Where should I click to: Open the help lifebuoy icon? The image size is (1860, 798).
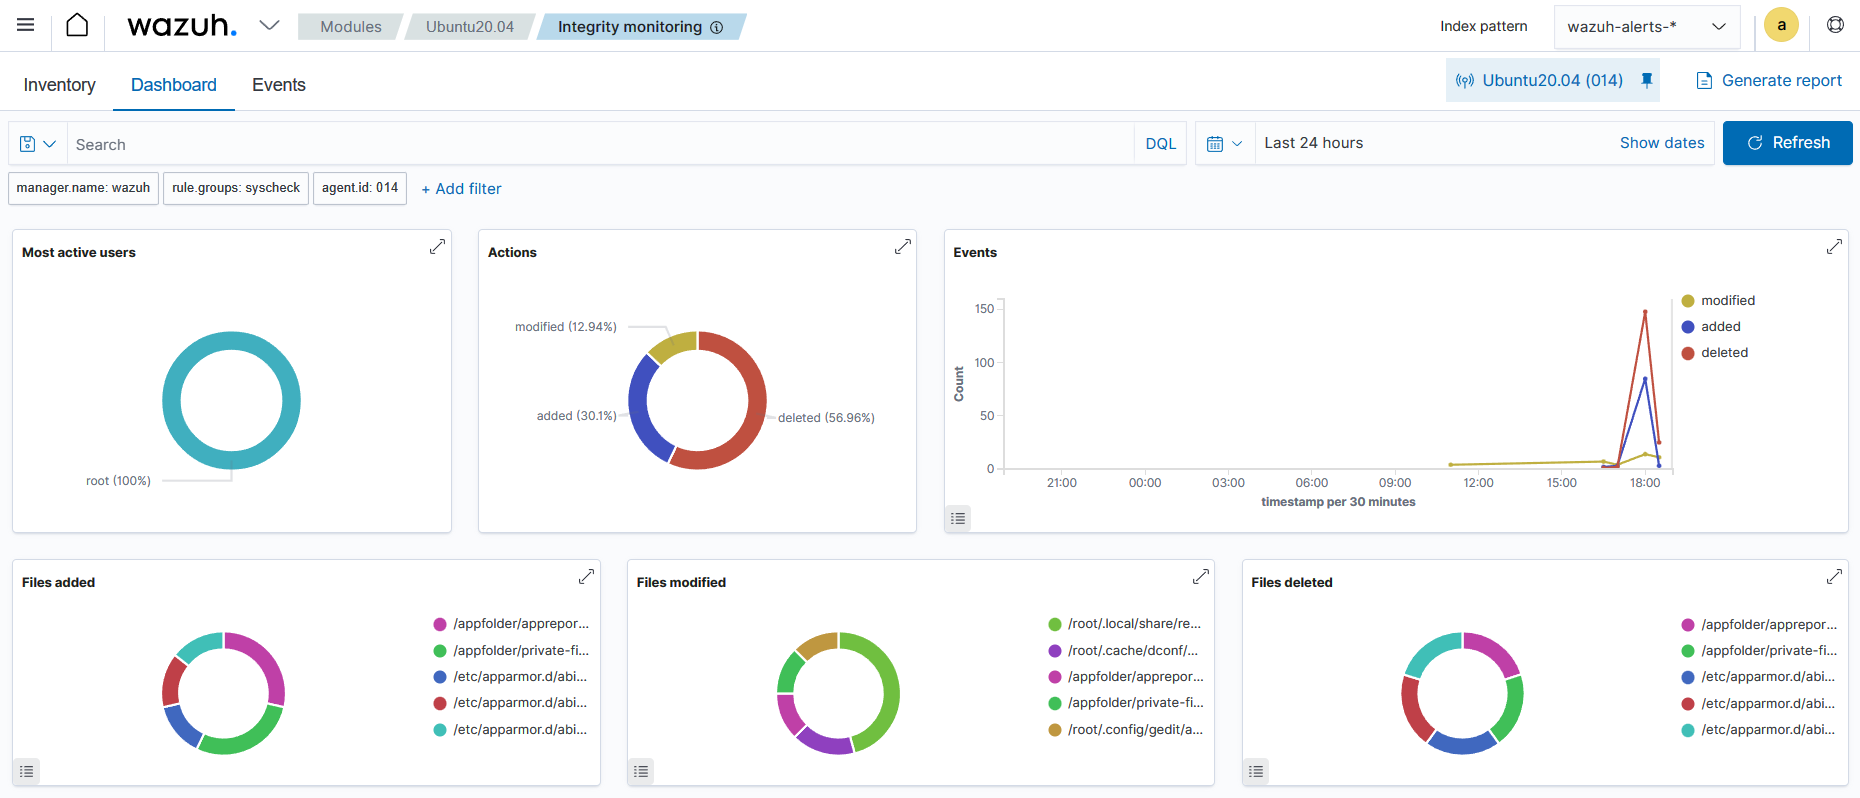coord(1835,25)
